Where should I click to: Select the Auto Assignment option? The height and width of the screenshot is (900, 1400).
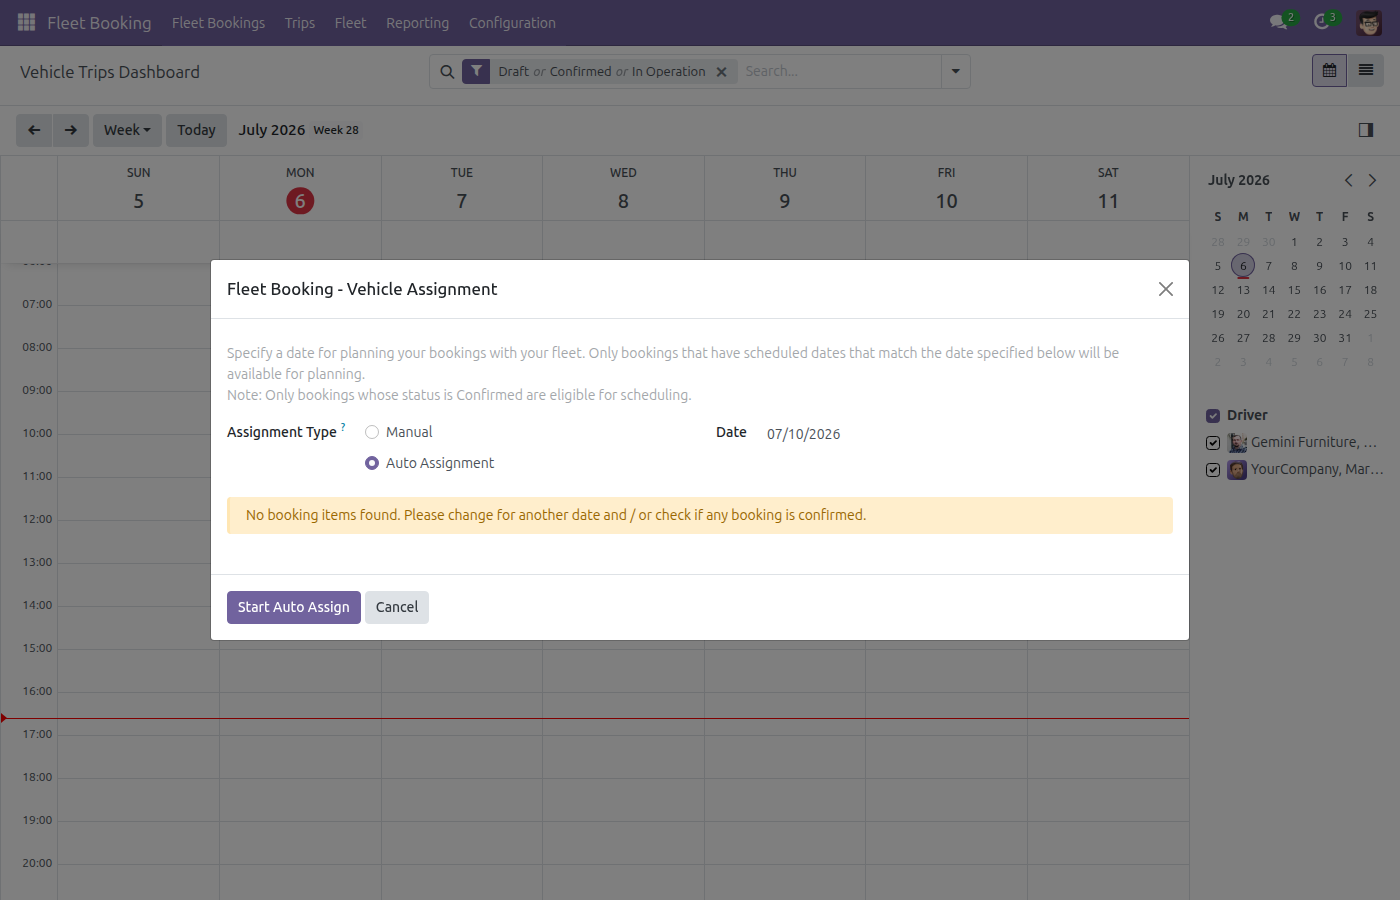(372, 463)
